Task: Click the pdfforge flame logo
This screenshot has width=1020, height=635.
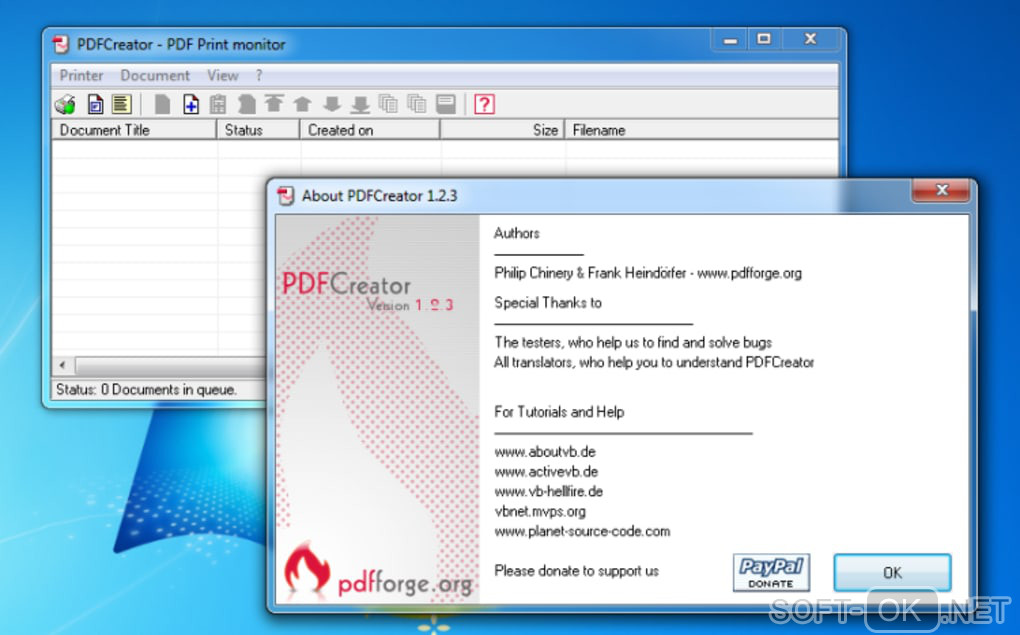Action: point(307,568)
